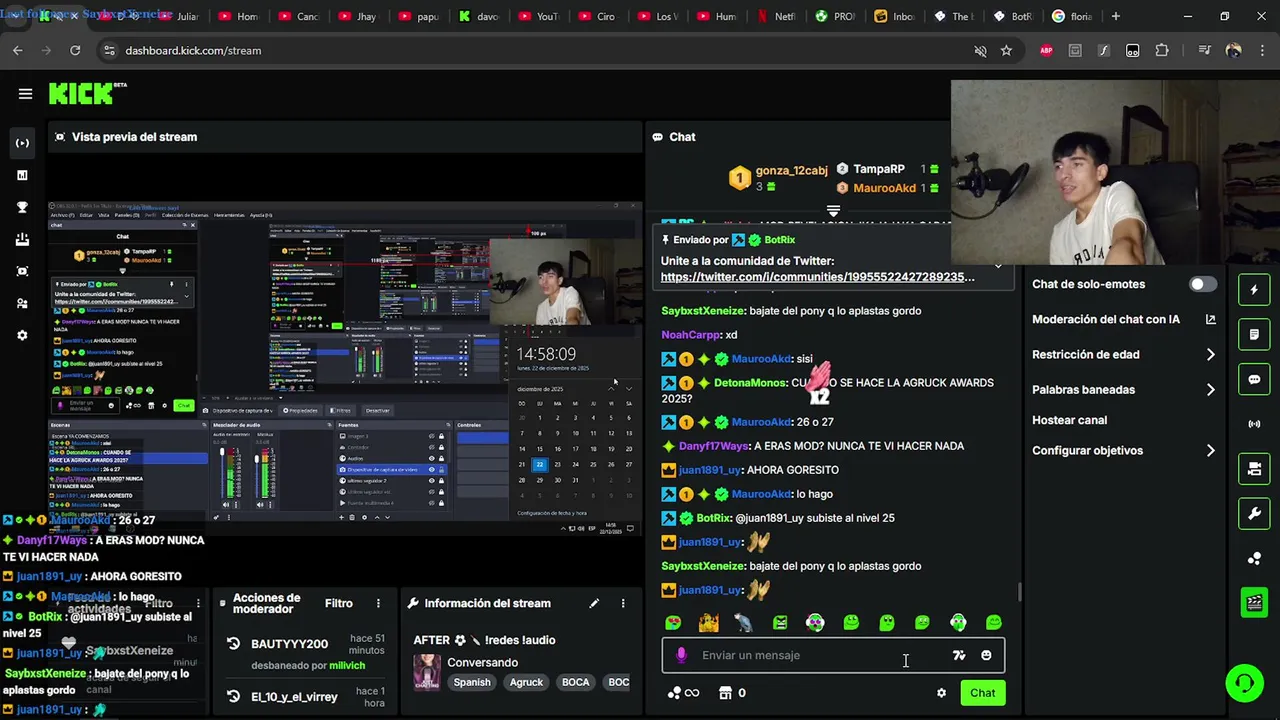Click the chat scrollbar
The width and height of the screenshot is (1280, 720).
point(1020,592)
